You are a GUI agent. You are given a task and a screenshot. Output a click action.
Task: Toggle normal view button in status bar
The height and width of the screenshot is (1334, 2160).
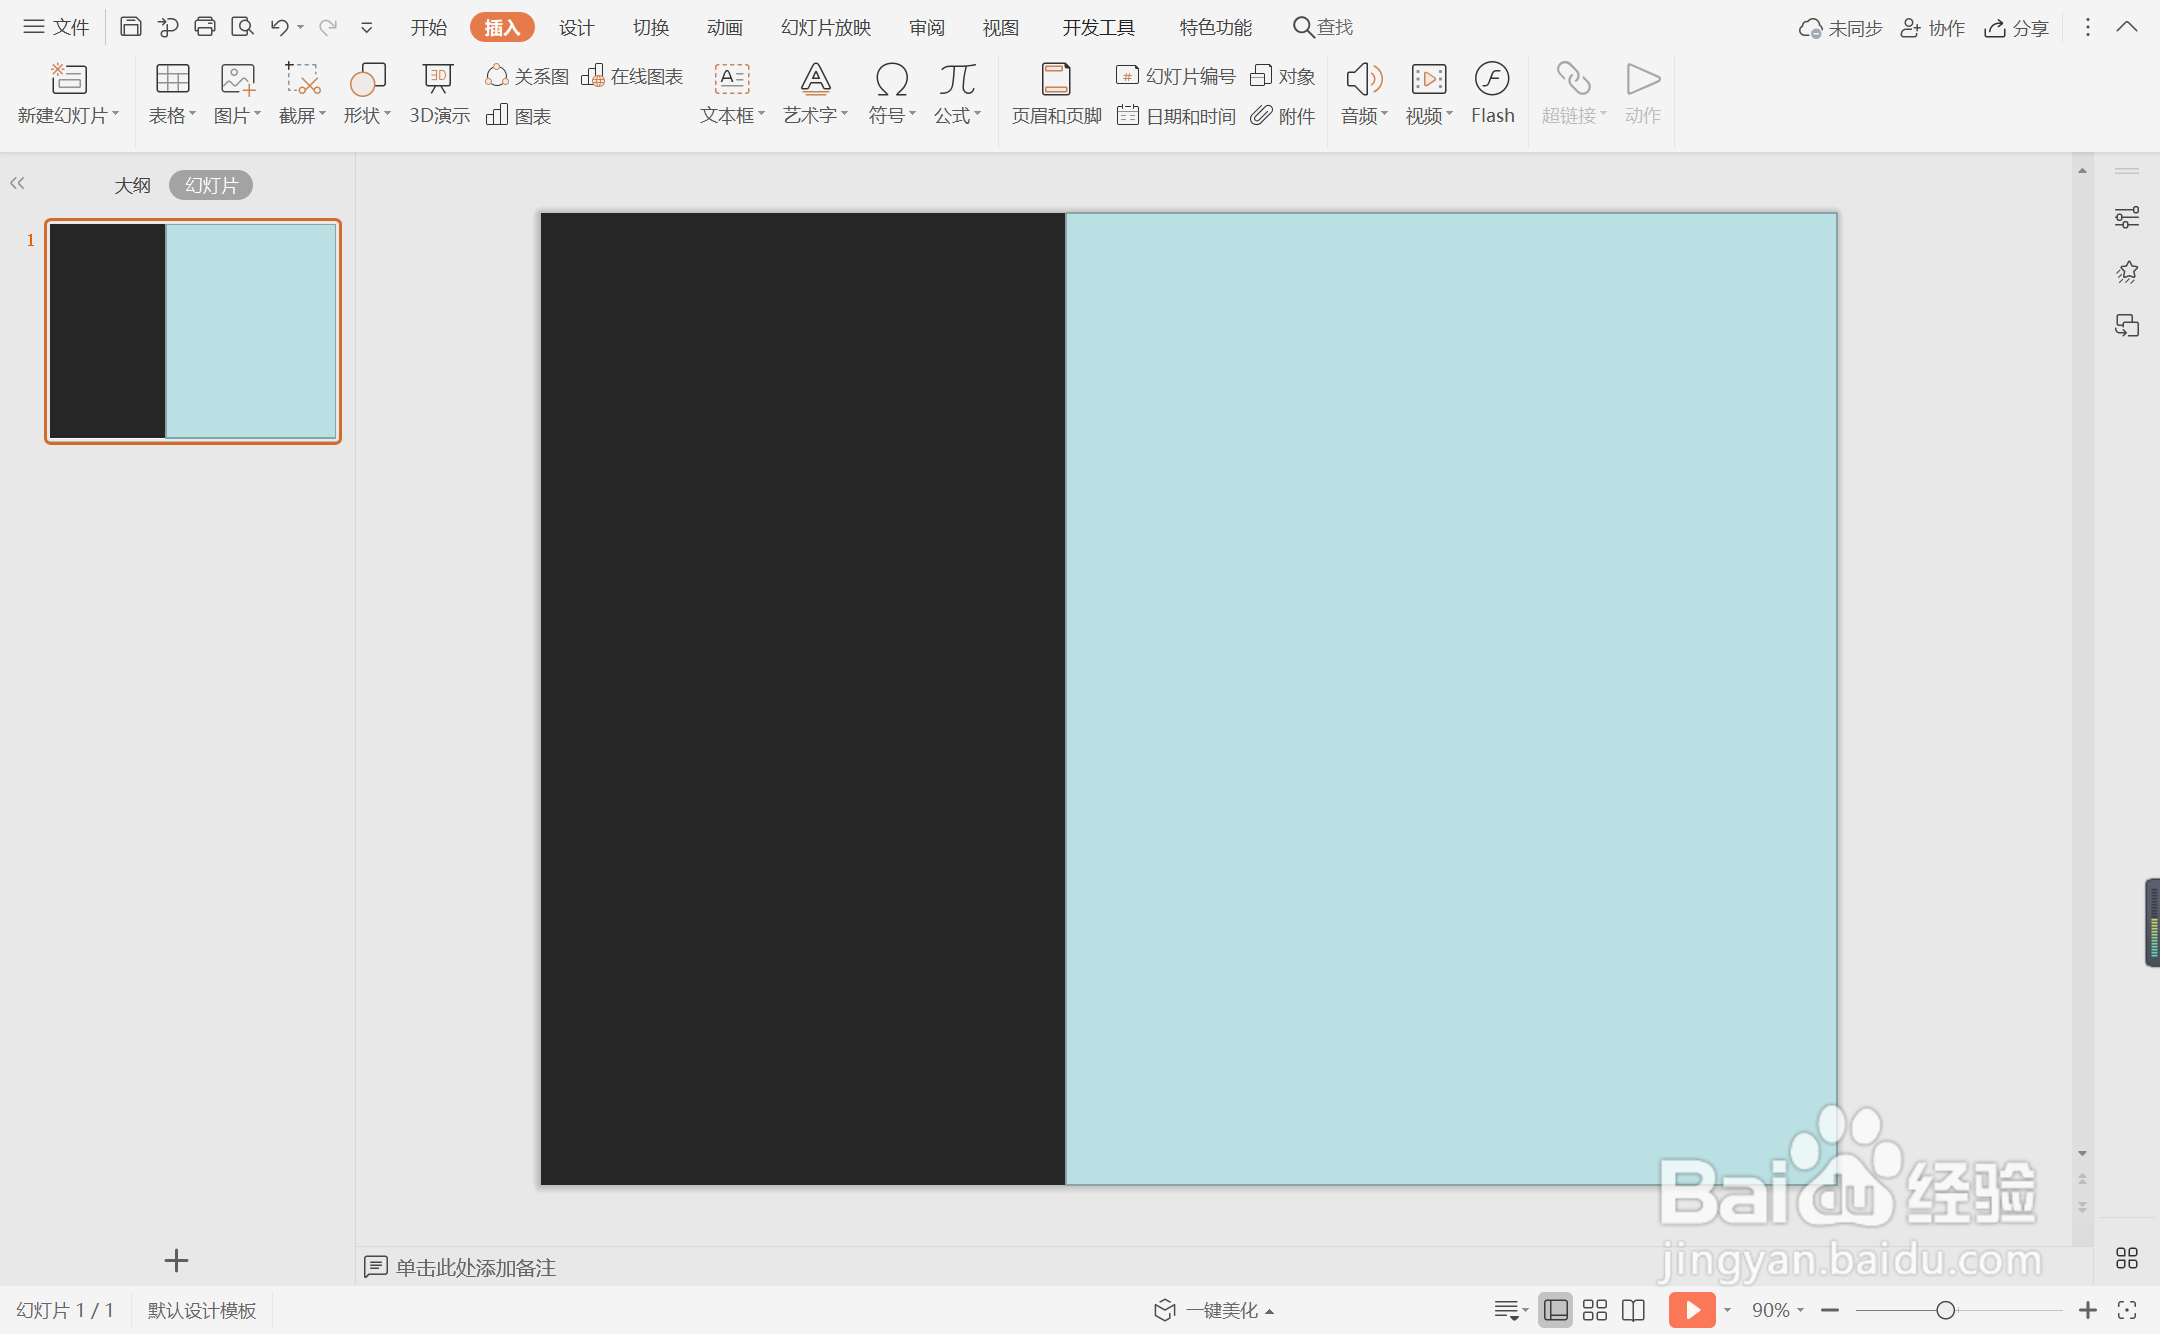pyautogui.click(x=1555, y=1310)
